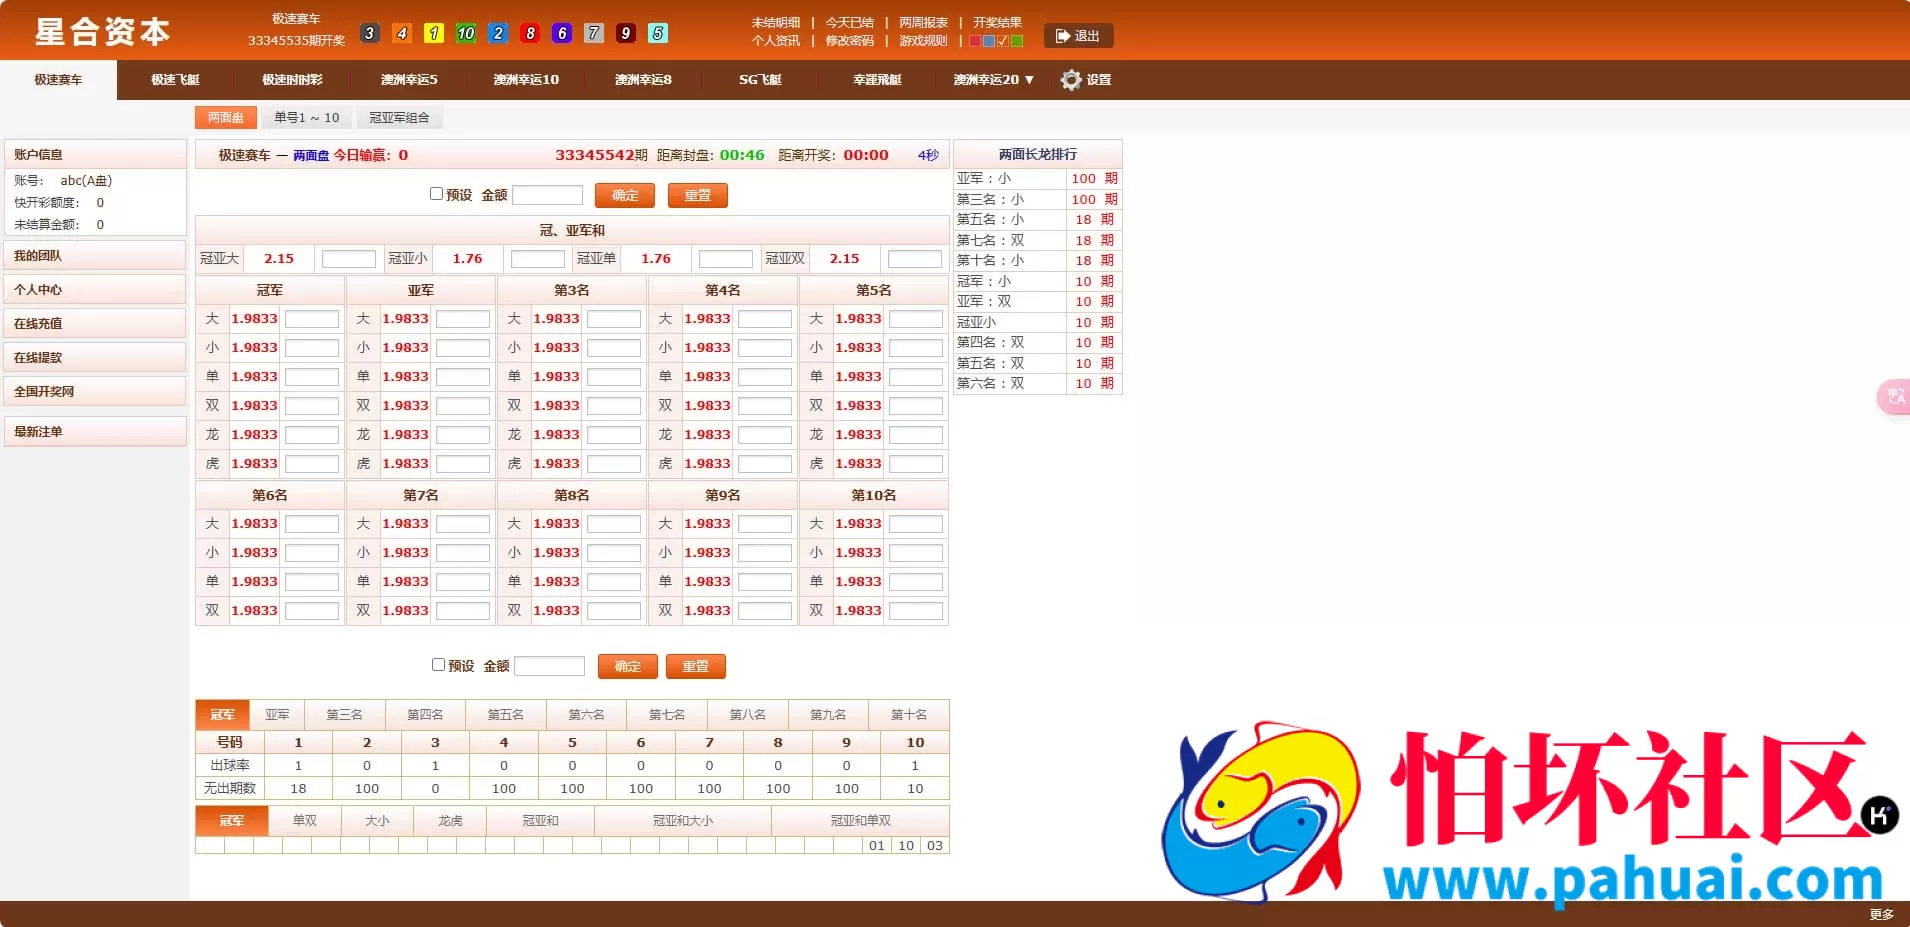Screen dimensions: 1910x927
Task: Check the 预设 box near the lower 确定 button
Action: pos(439,664)
